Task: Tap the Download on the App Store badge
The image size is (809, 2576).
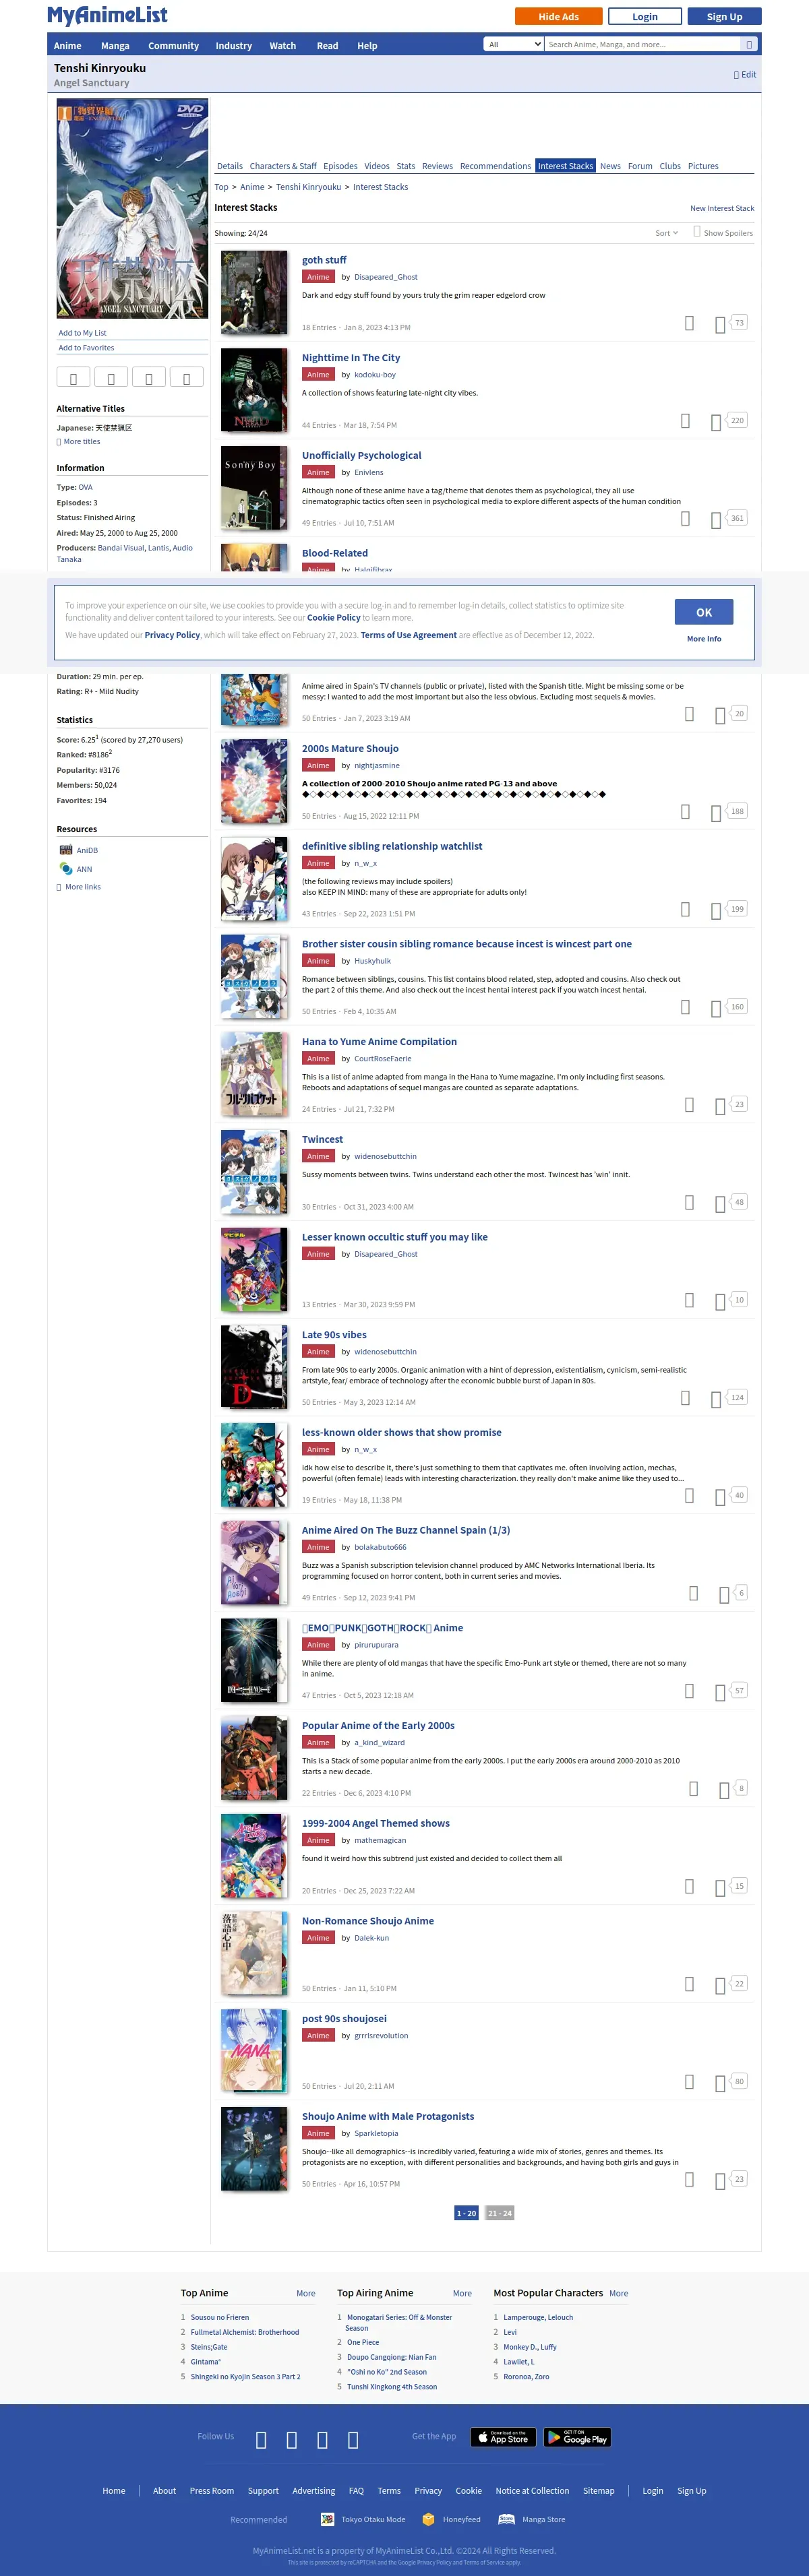Action: click(x=503, y=2437)
